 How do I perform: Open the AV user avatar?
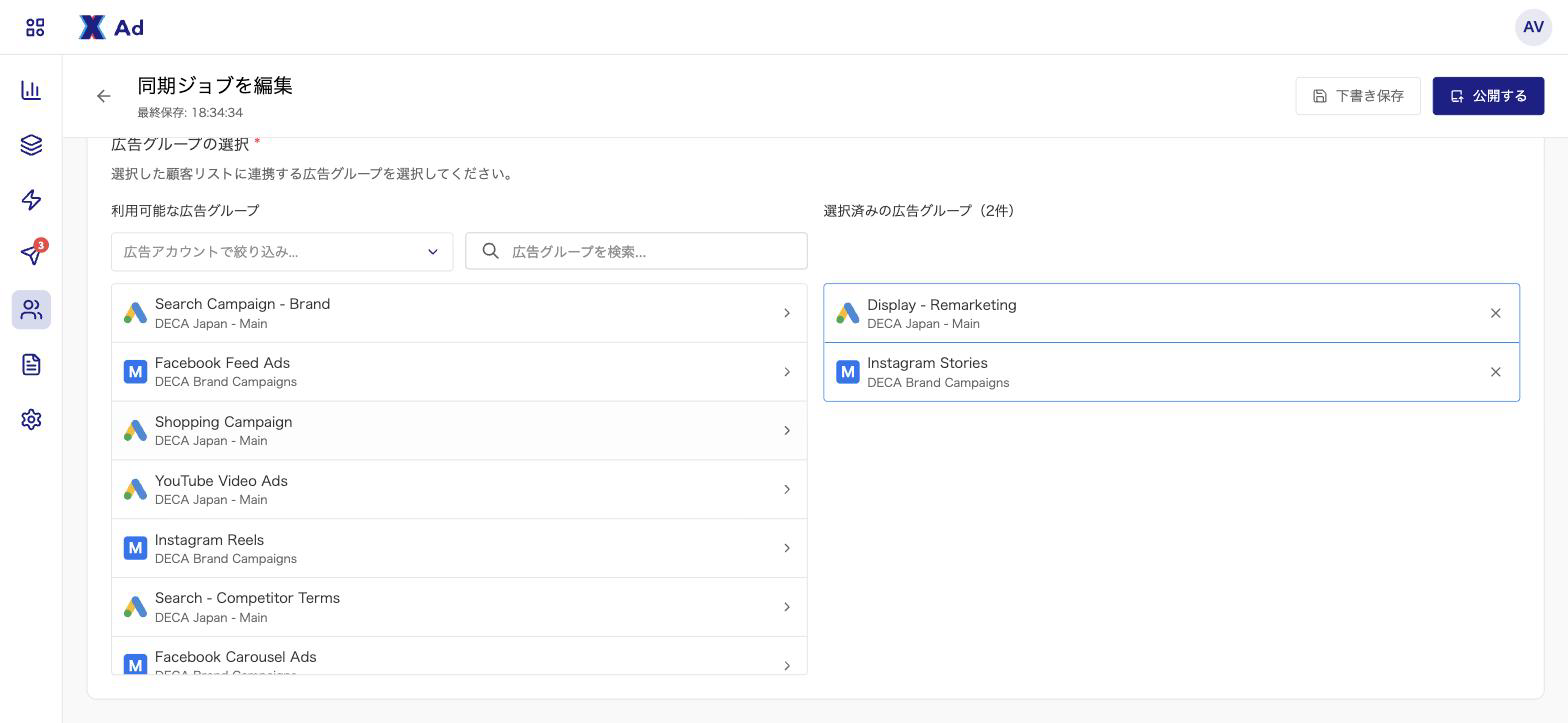(1533, 27)
